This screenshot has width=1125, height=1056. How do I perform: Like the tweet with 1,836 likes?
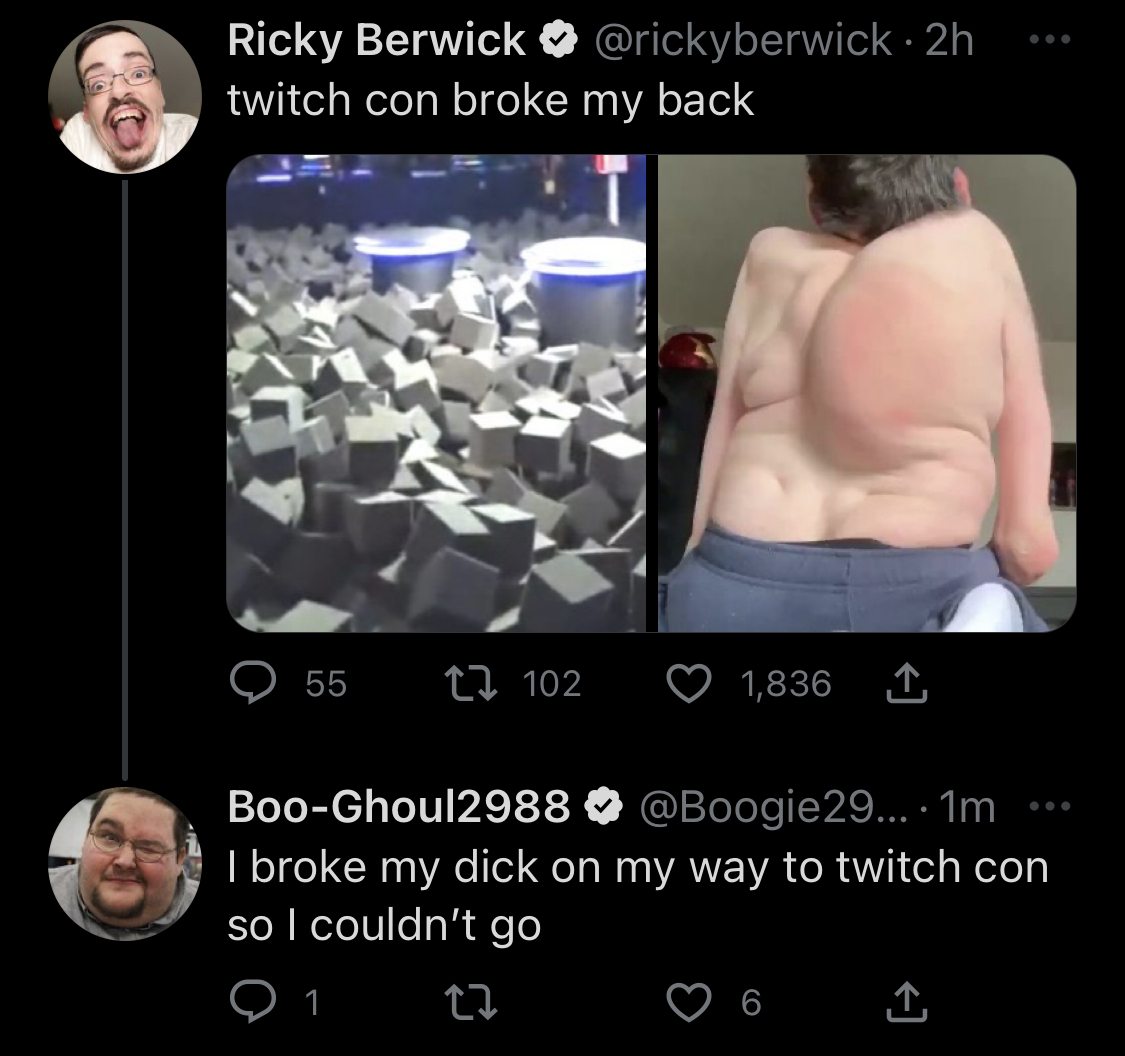pyautogui.click(x=689, y=683)
